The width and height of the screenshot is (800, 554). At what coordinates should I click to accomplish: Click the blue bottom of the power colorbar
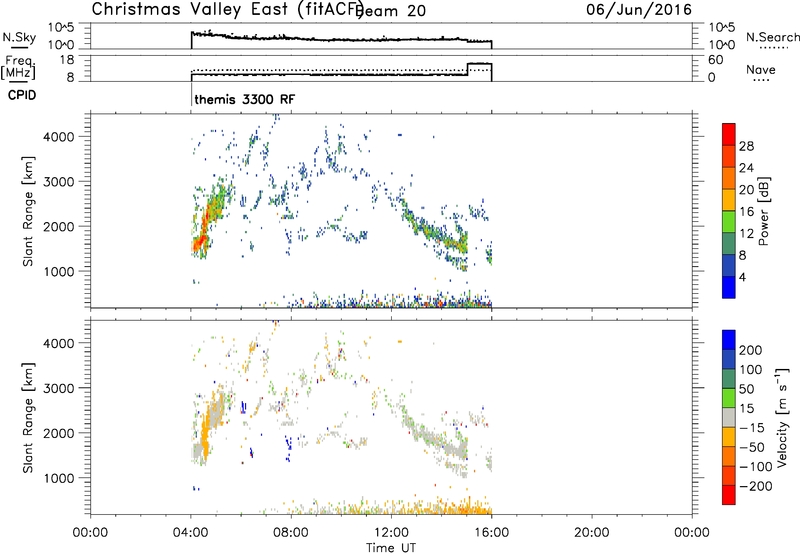click(x=729, y=287)
